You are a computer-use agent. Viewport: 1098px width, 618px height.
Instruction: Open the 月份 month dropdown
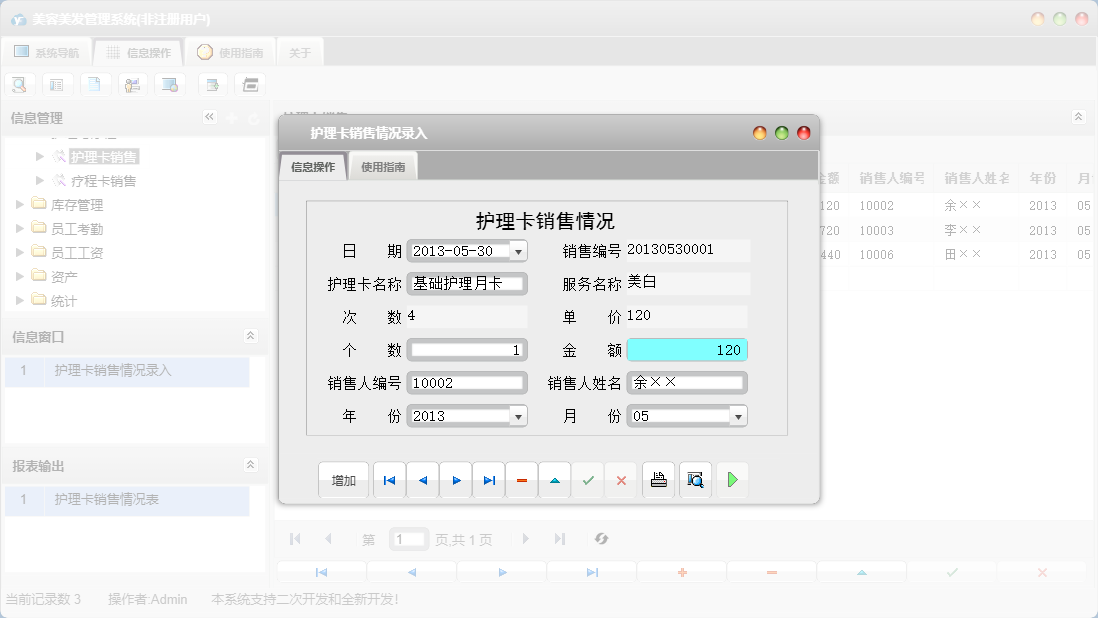coord(736,415)
